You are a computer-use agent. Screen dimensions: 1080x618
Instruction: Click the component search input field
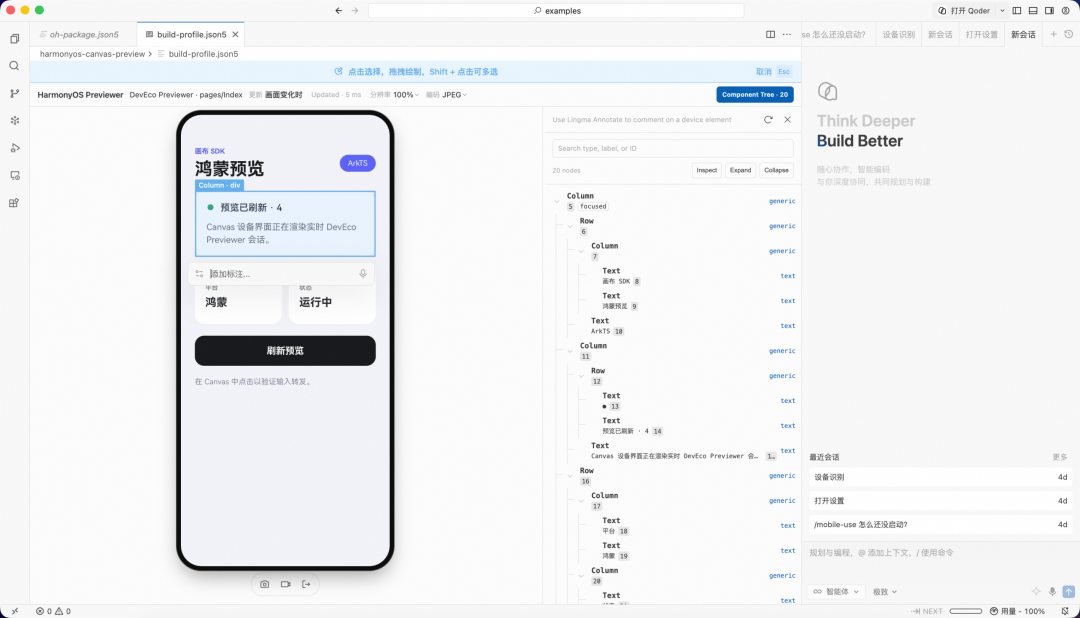pyautogui.click(x=673, y=148)
